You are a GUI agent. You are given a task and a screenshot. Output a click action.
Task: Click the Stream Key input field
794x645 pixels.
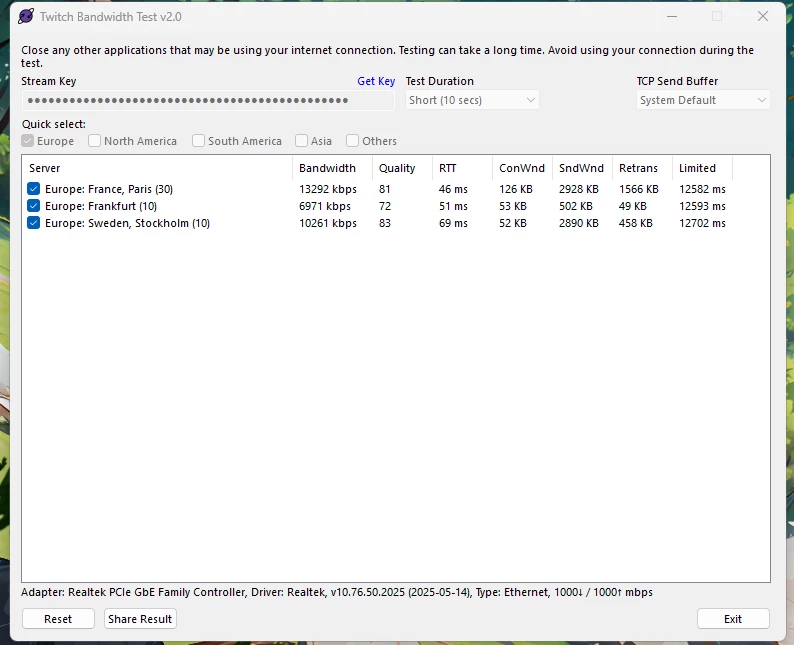coord(208,100)
